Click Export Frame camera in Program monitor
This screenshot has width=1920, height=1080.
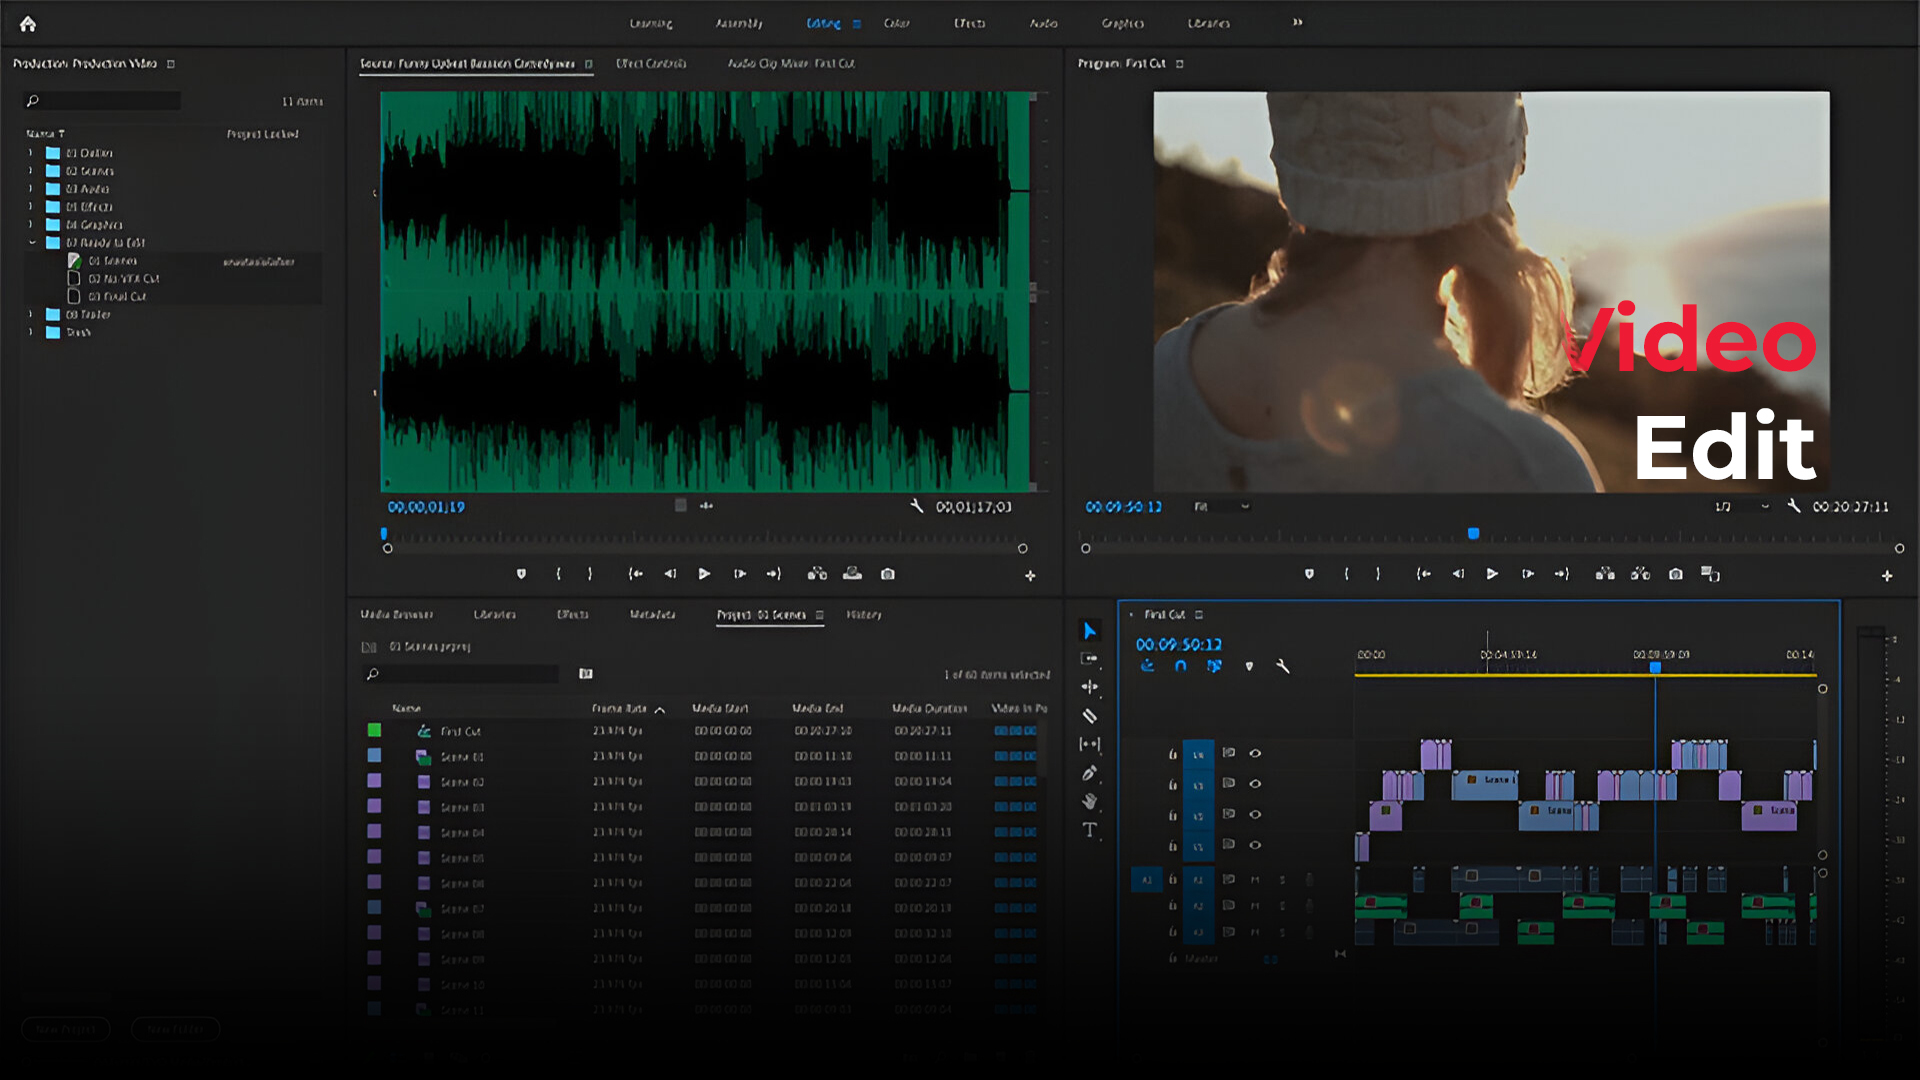click(x=1676, y=574)
